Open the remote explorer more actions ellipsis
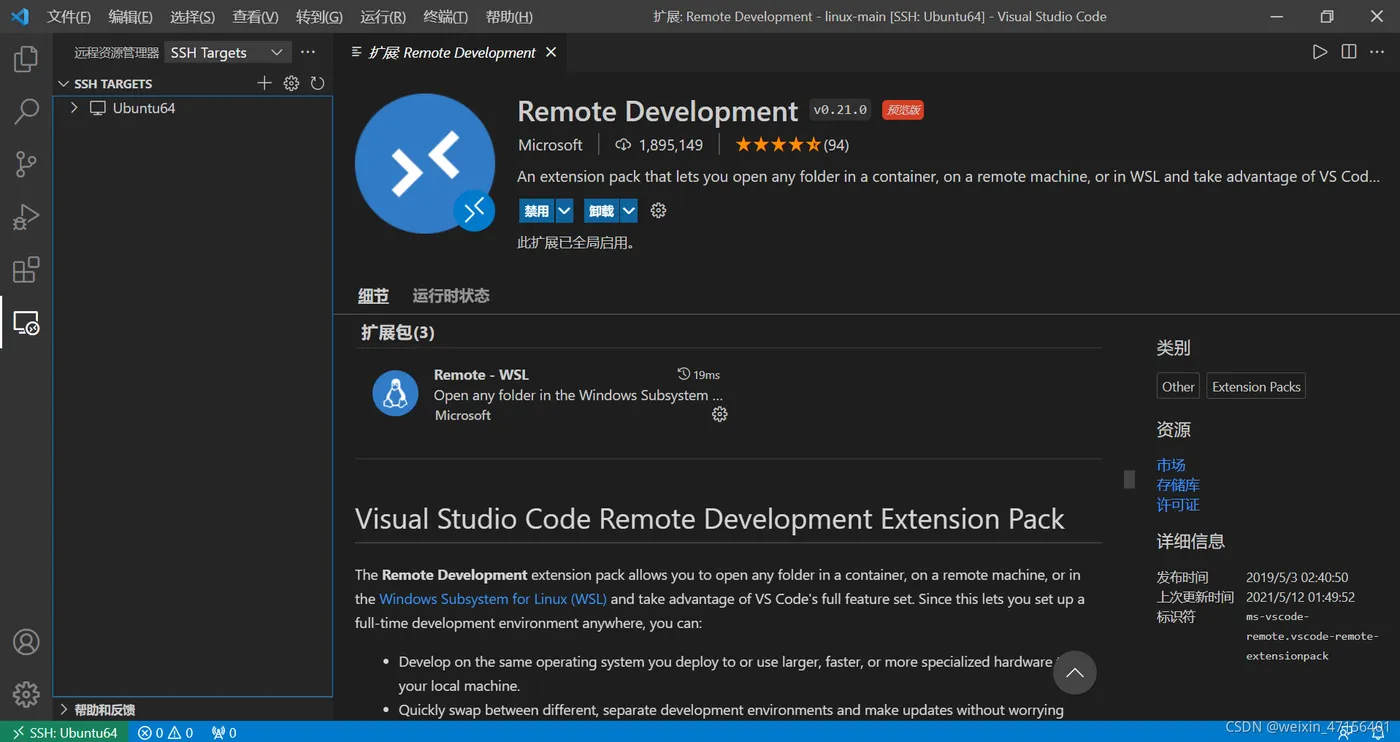 coord(308,52)
